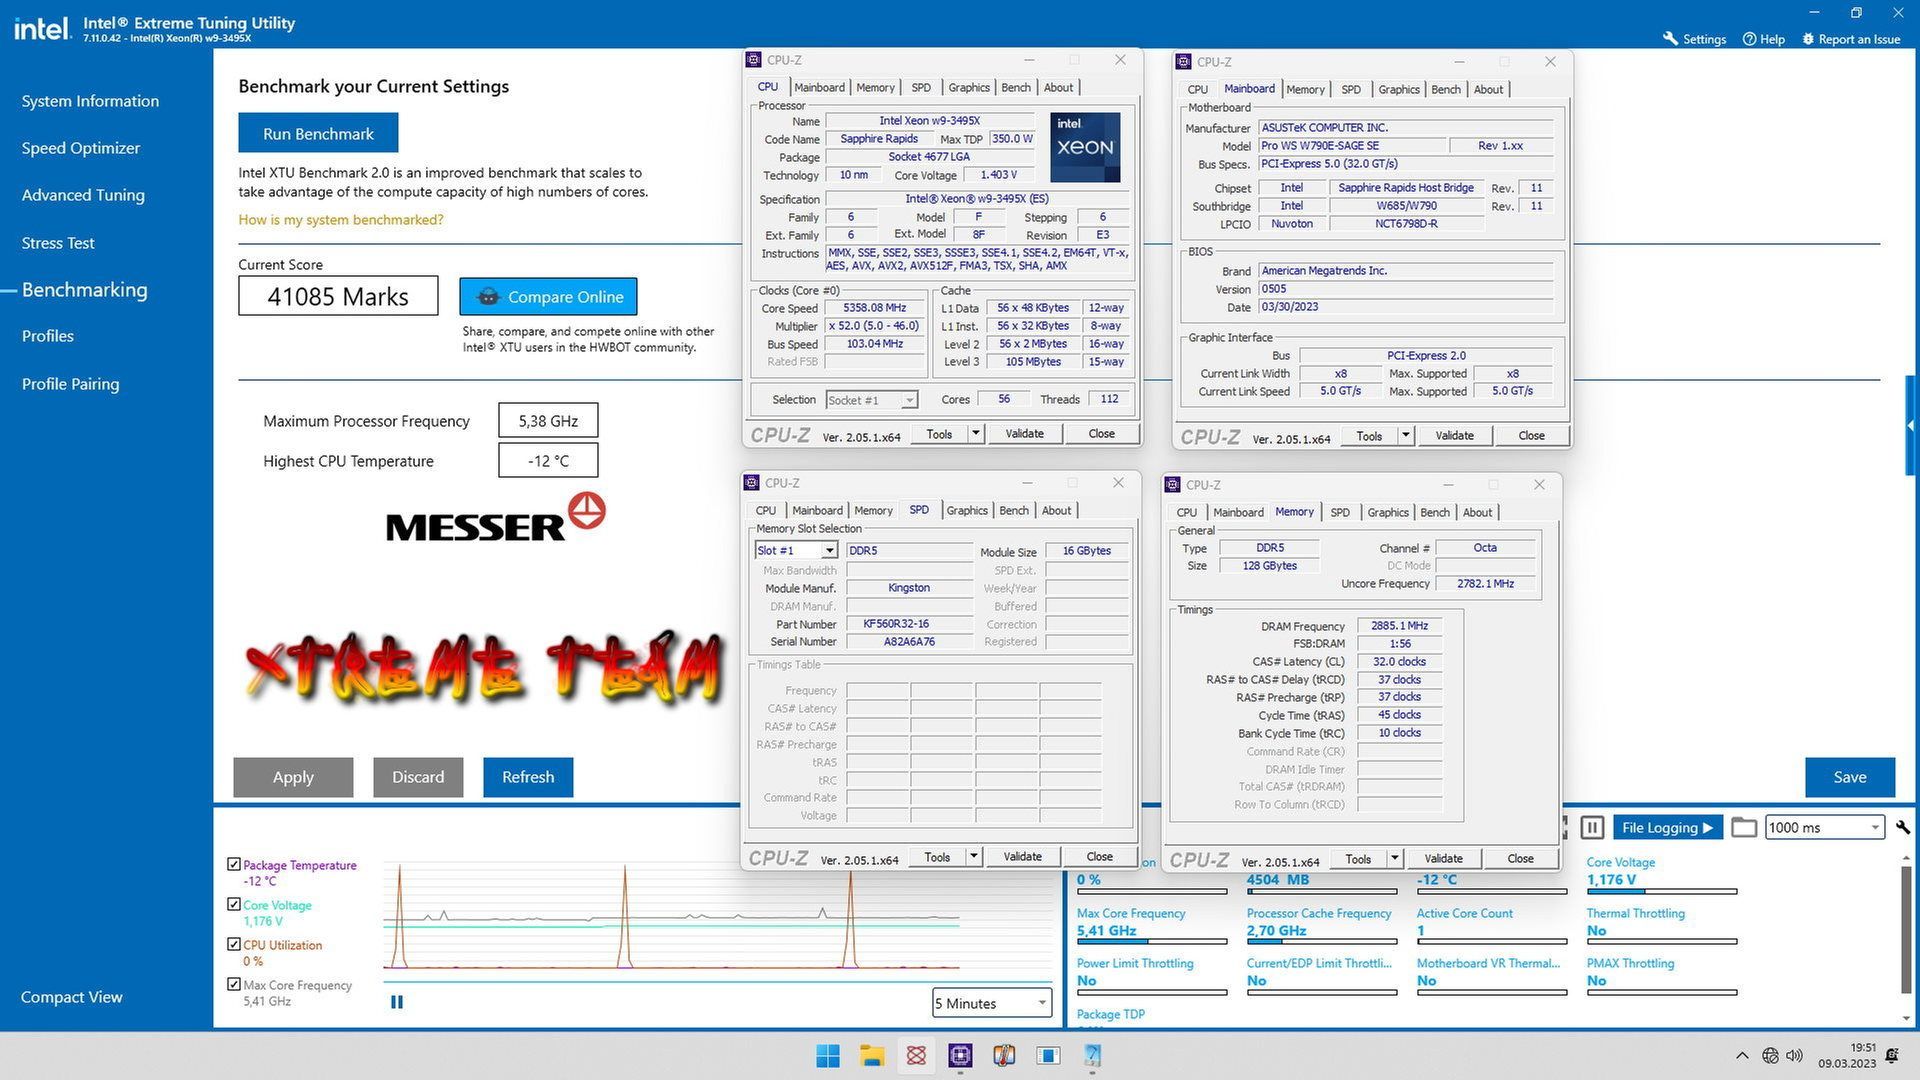Open the Settings wrench in XTU header

click(x=1694, y=39)
